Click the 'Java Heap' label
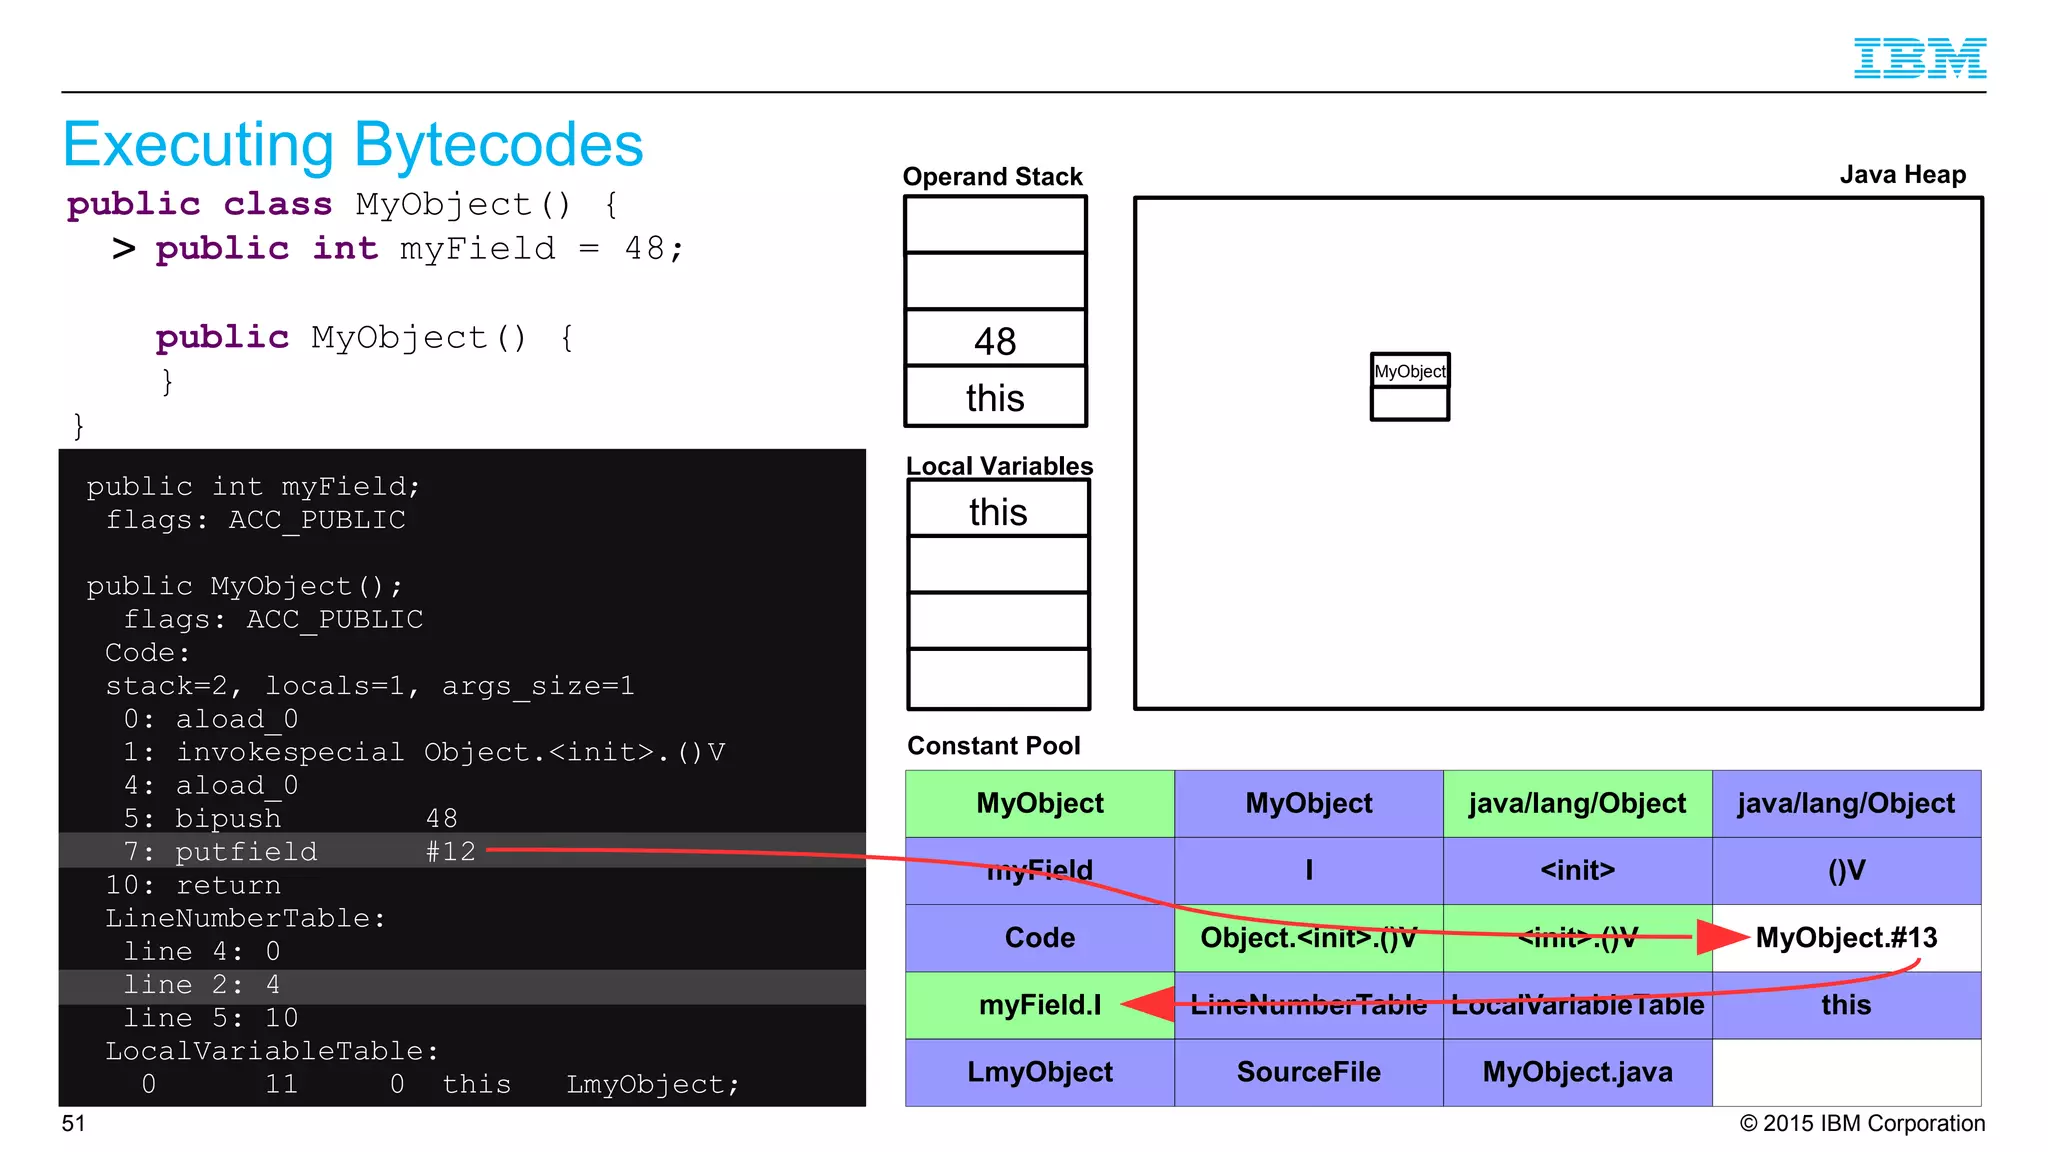The width and height of the screenshot is (2048, 1152). [1902, 175]
